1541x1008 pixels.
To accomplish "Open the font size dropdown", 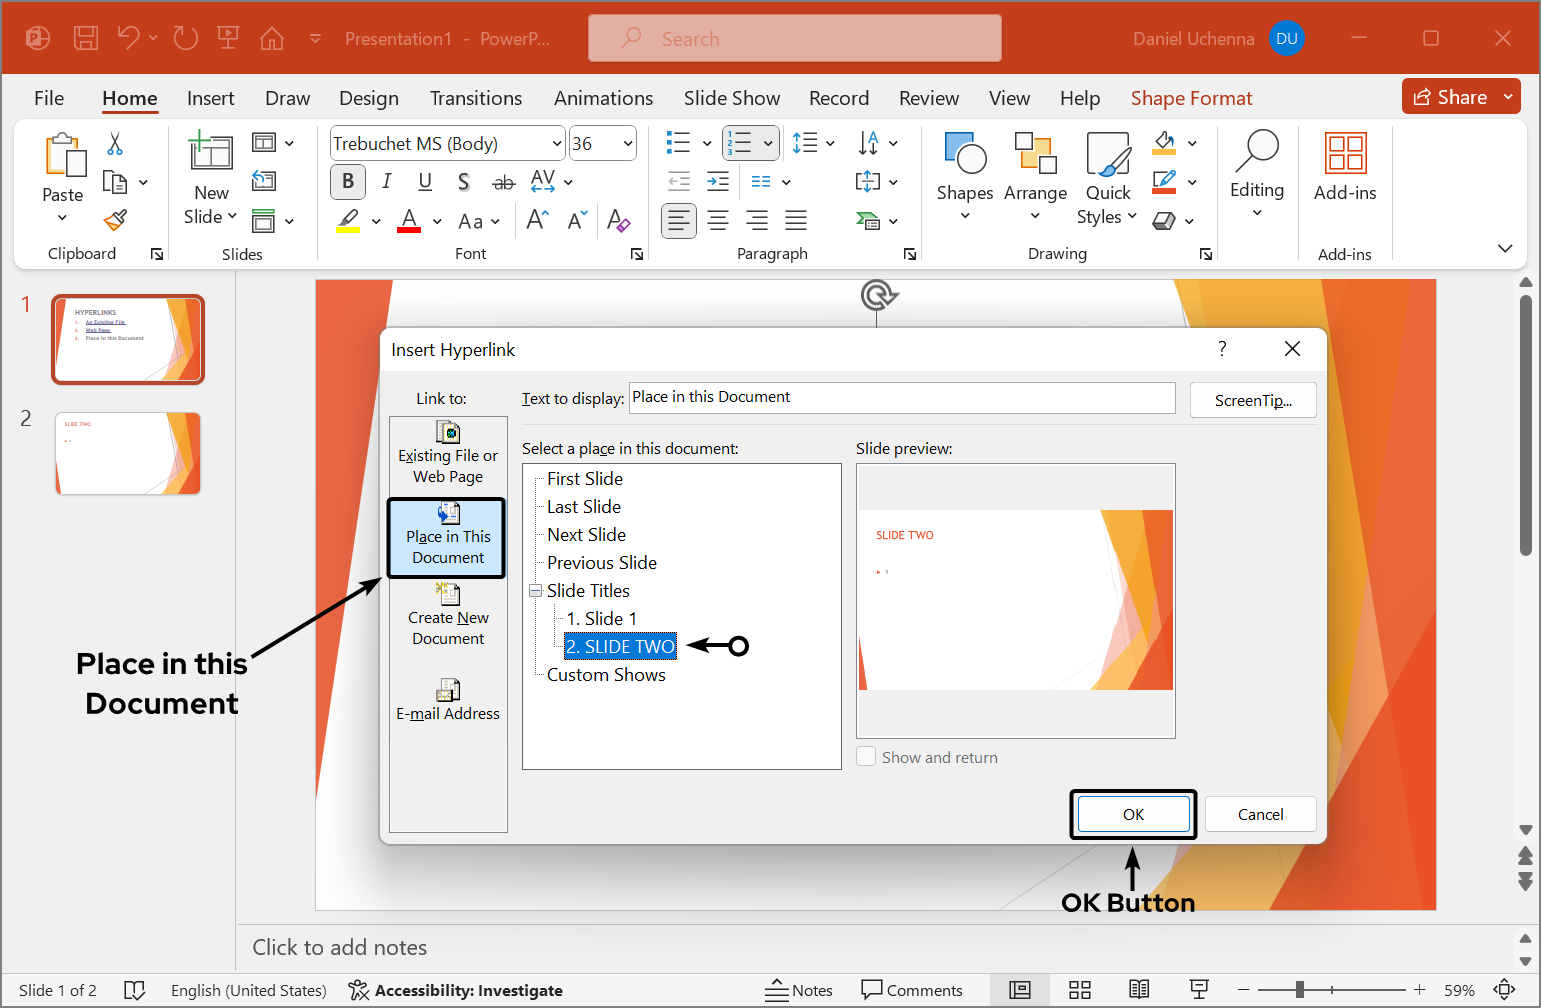I will pos(628,143).
